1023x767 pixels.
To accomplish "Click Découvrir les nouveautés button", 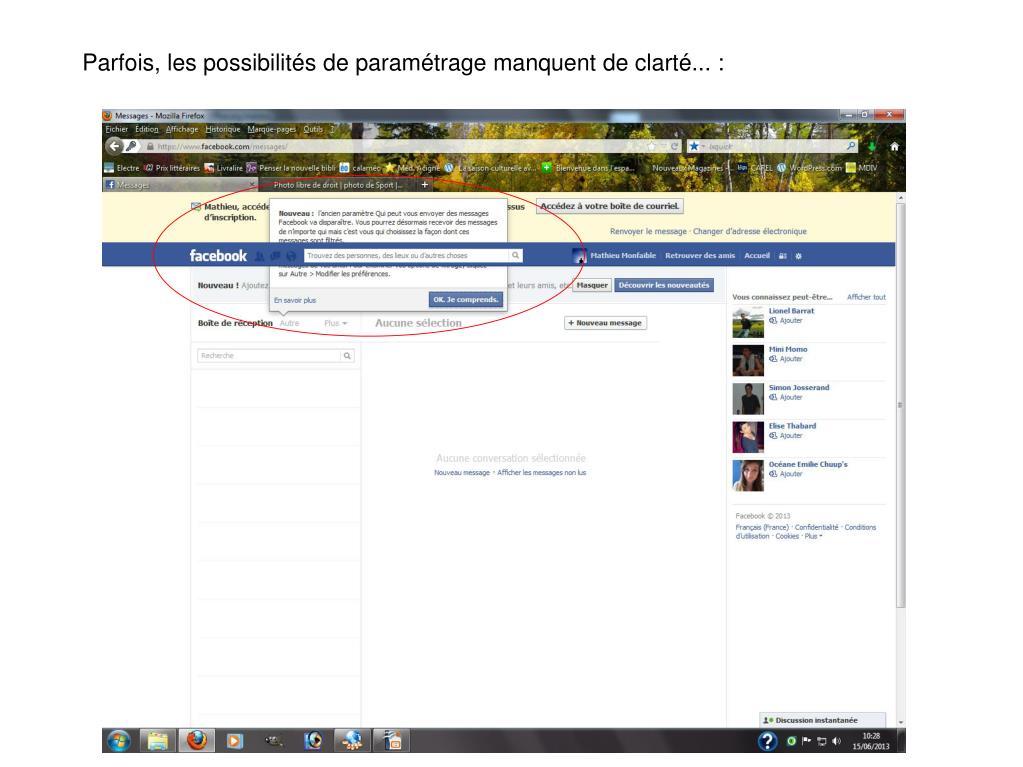I will tap(664, 285).
